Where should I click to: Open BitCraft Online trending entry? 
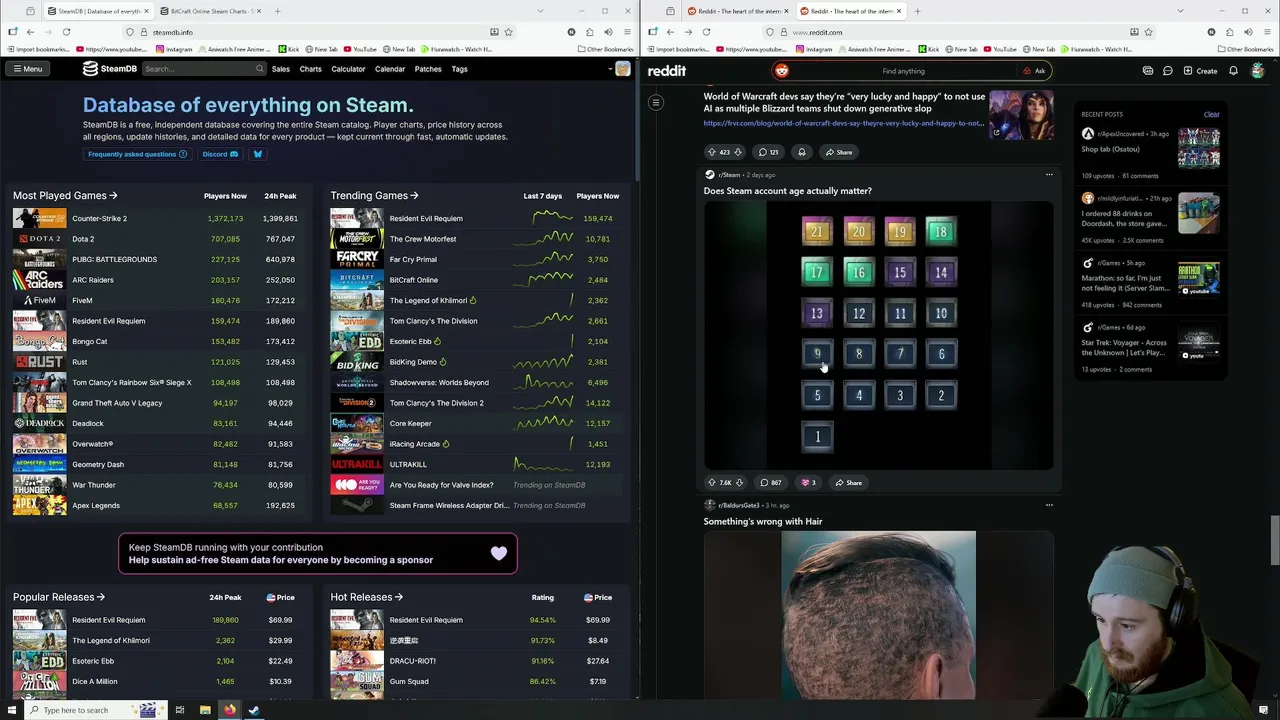coord(413,280)
